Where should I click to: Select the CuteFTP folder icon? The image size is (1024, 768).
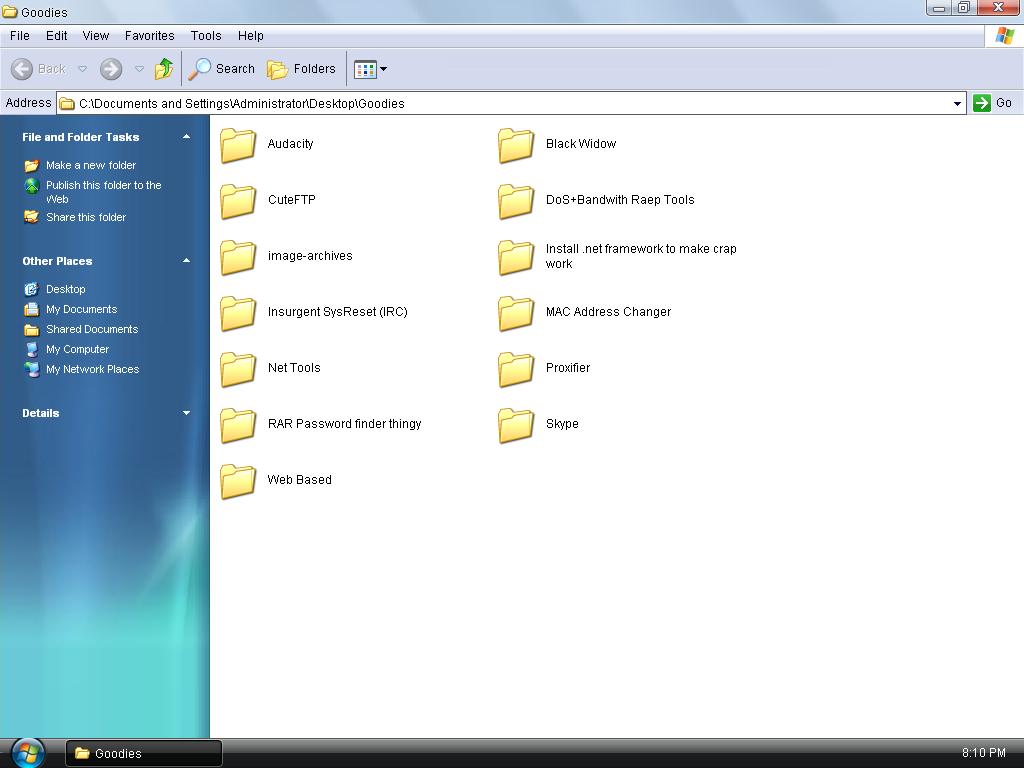[238, 200]
